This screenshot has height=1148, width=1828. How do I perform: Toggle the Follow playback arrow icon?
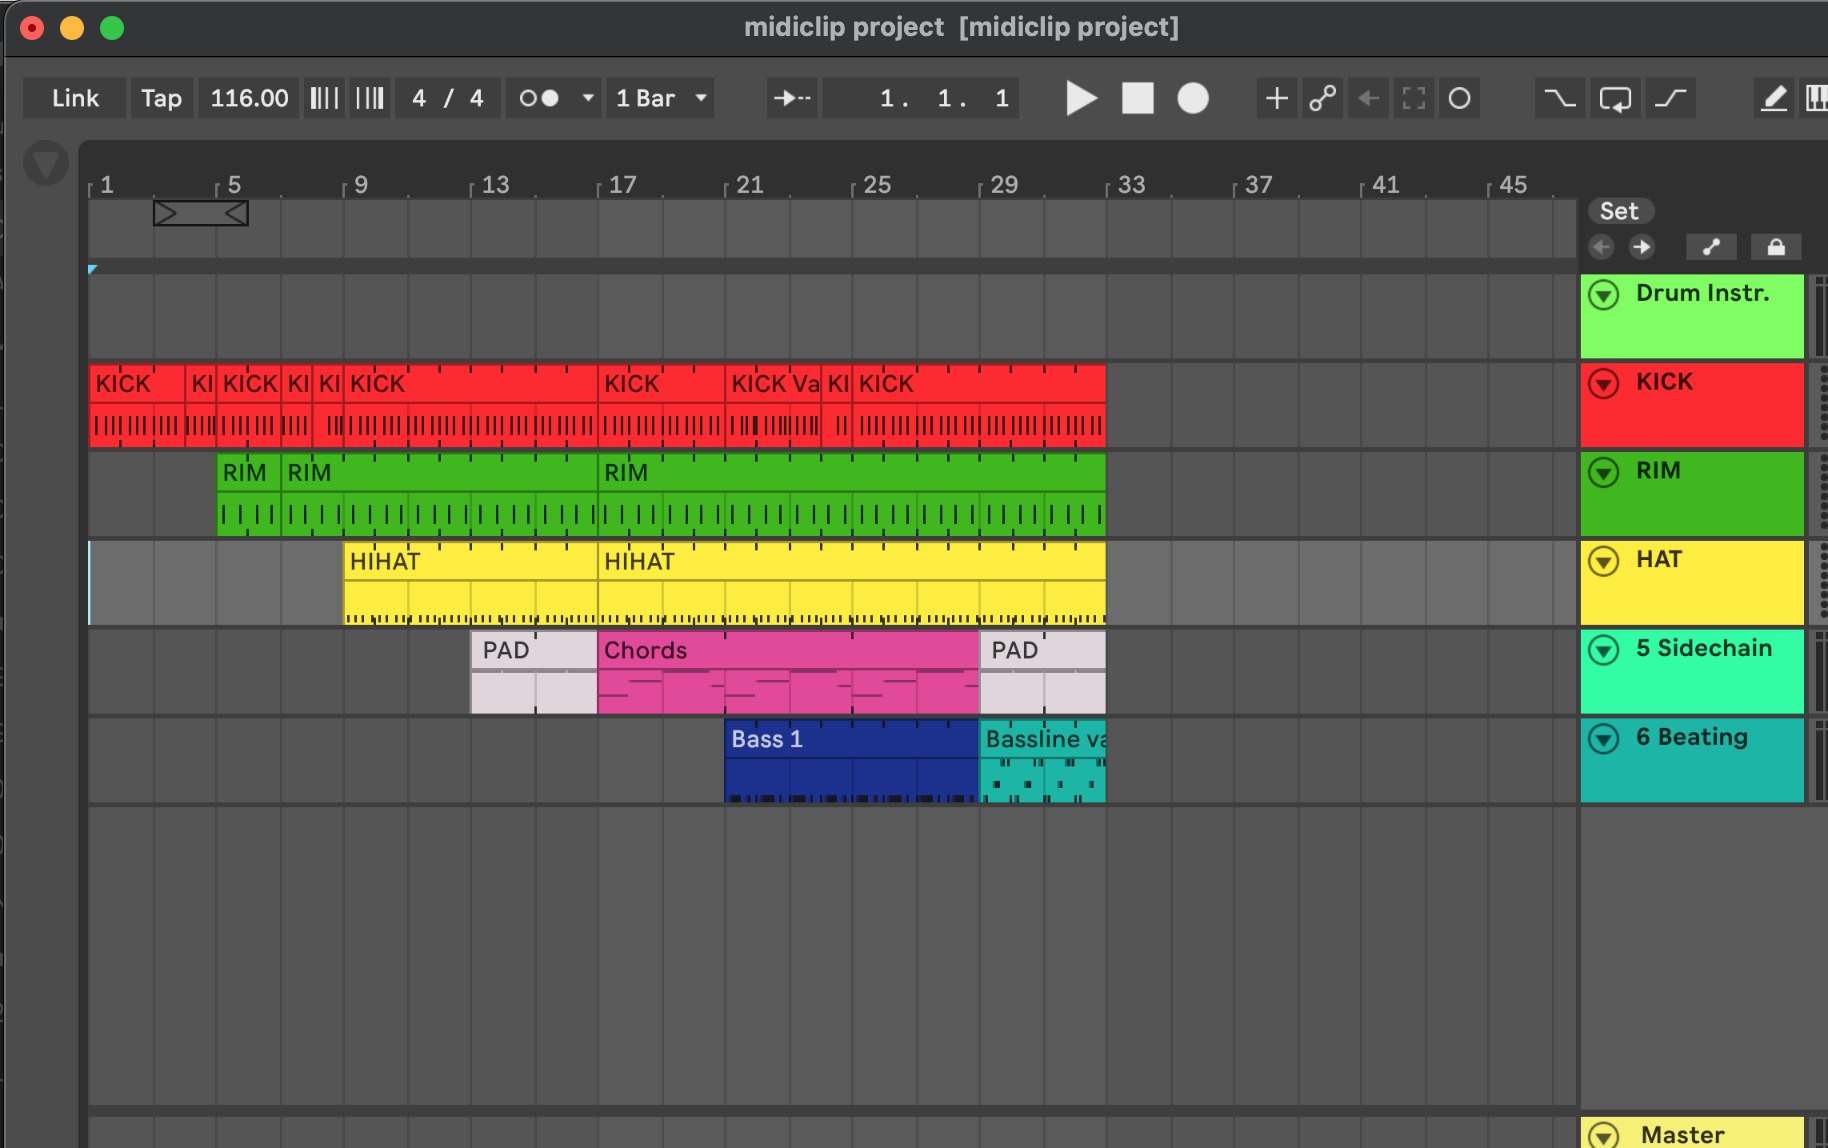(x=792, y=98)
